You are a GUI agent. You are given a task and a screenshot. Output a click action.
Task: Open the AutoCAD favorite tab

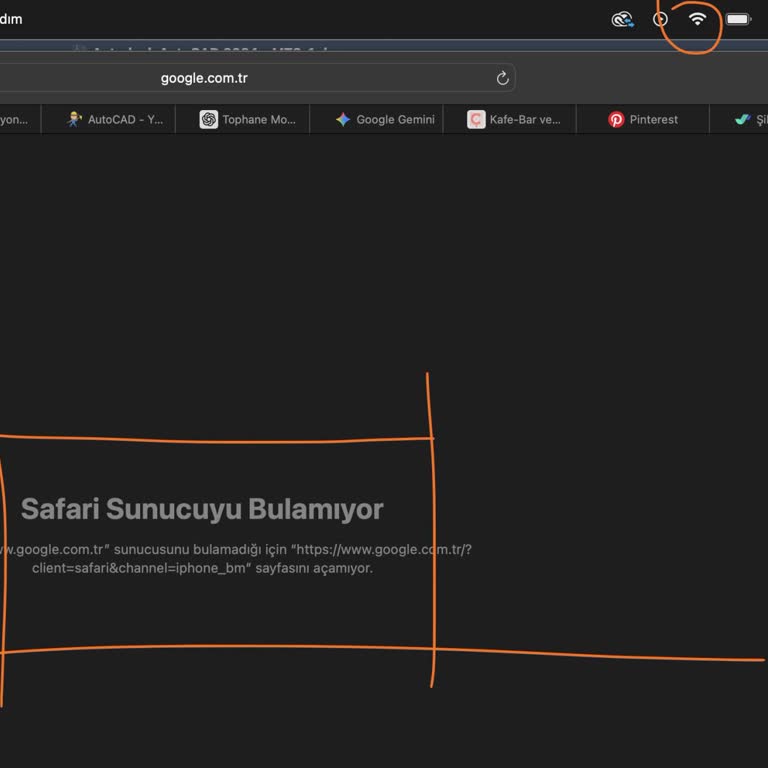(108, 119)
